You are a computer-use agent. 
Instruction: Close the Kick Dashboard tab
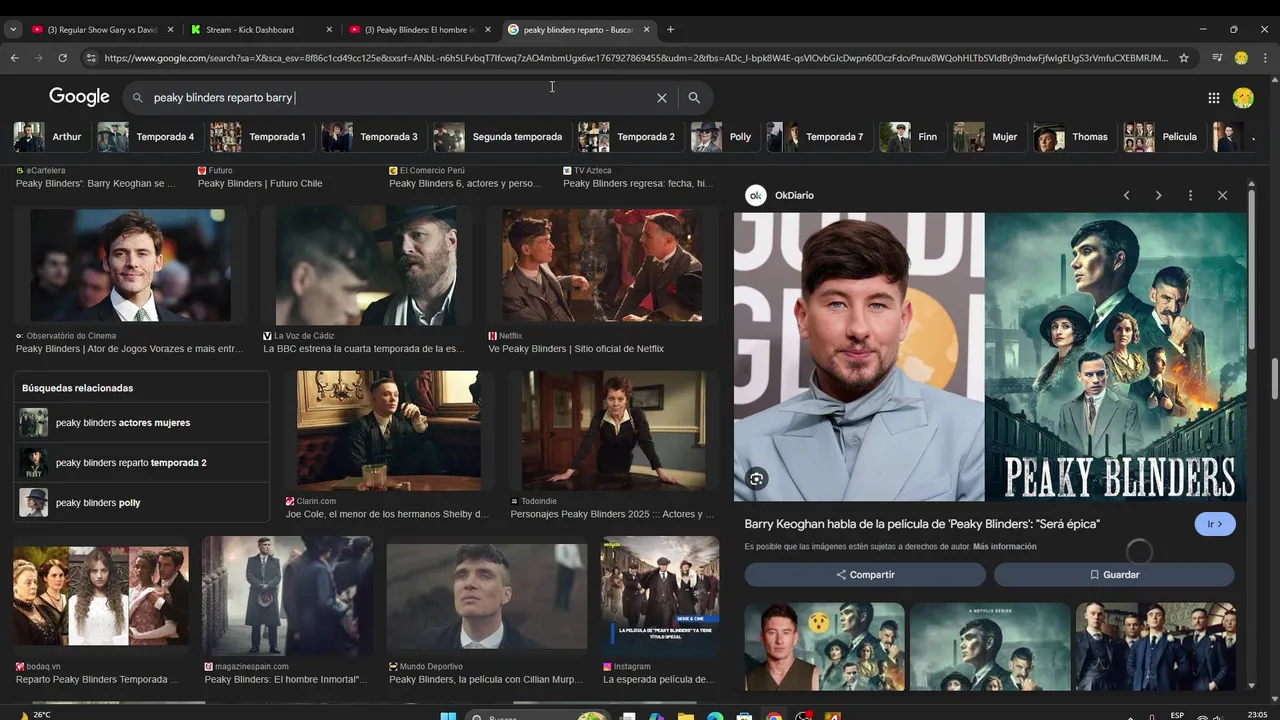329,30
